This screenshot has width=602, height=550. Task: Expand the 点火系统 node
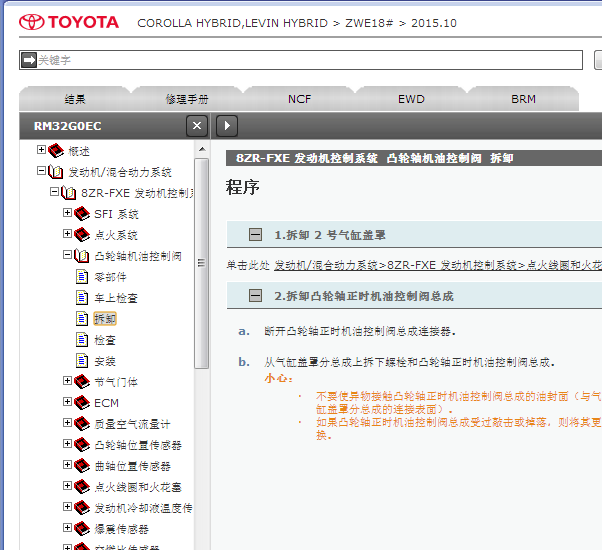tap(68, 234)
